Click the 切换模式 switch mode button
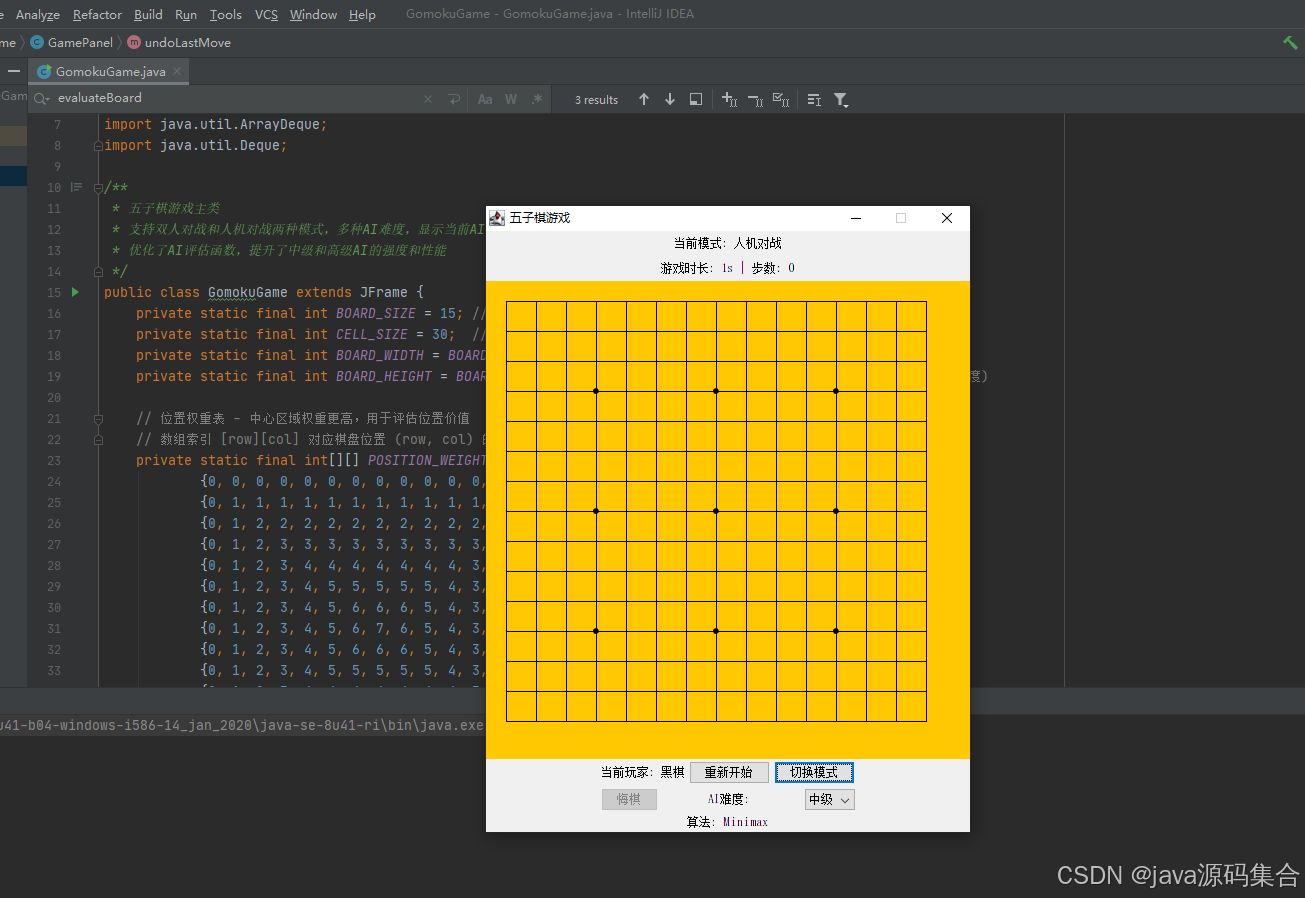The image size is (1305, 898). (814, 772)
